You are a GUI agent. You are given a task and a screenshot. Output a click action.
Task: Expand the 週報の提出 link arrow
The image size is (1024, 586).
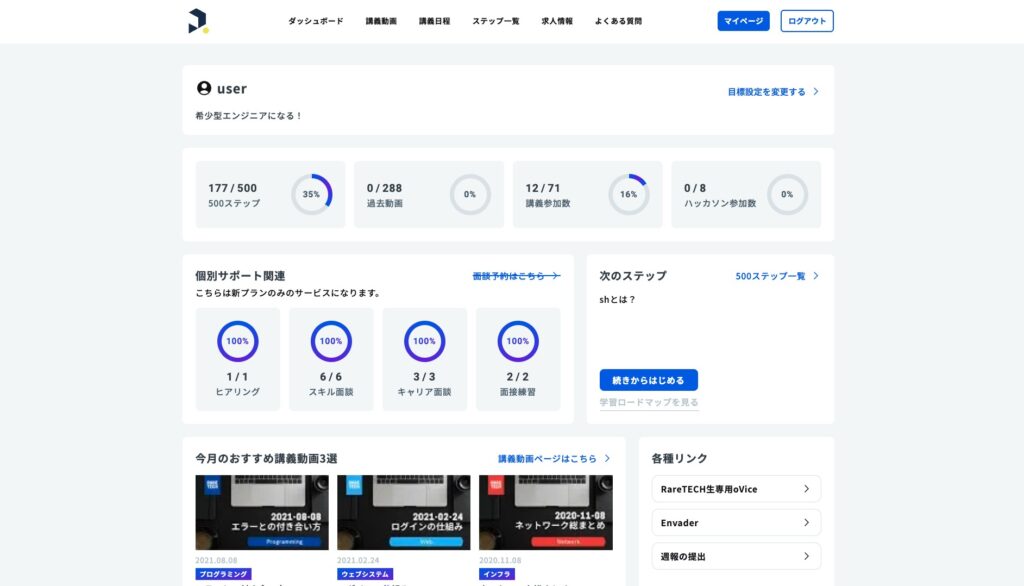[806, 556]
